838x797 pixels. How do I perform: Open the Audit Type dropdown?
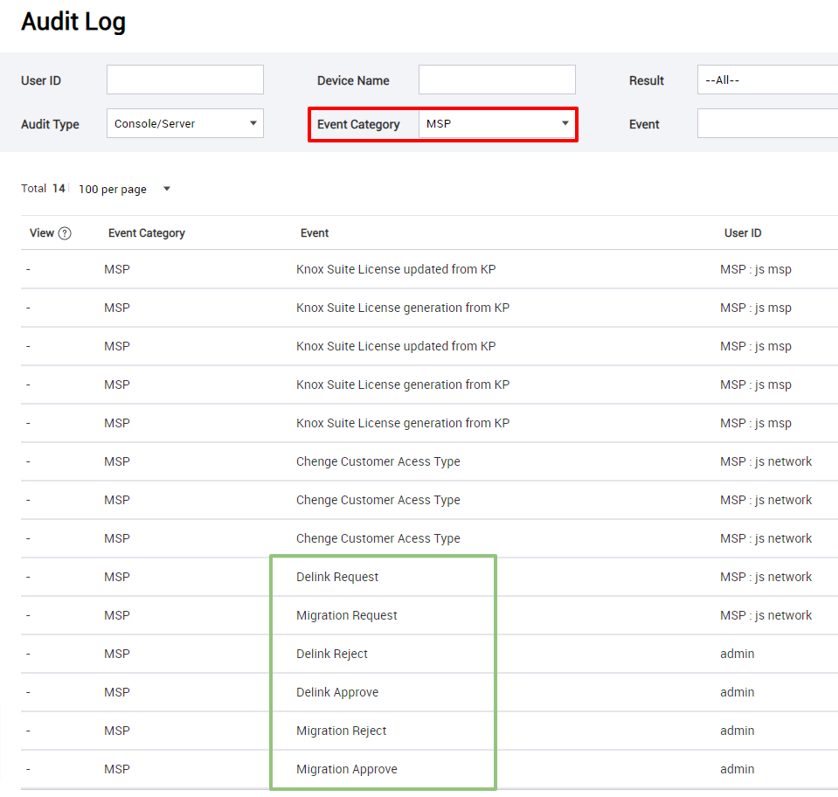[x=184, y=123]
